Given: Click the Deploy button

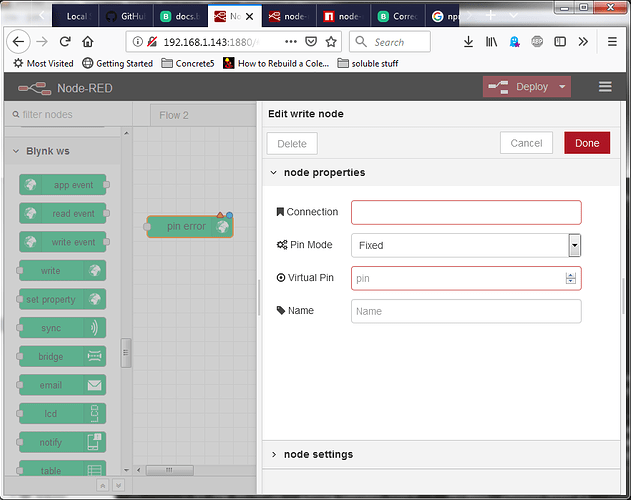Looking at the screenshot, I should (518, 87).
